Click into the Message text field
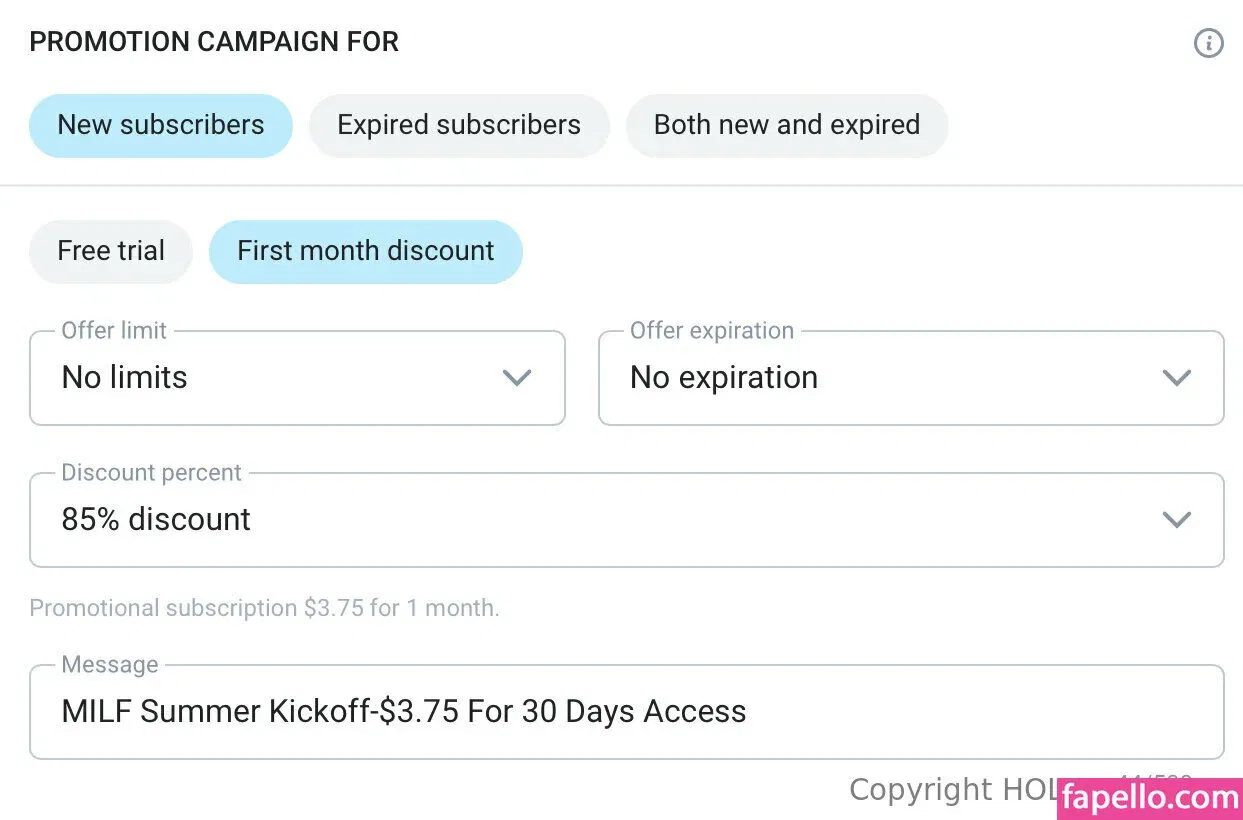This screenshot has height=820, width=1243. click(626, 712)
